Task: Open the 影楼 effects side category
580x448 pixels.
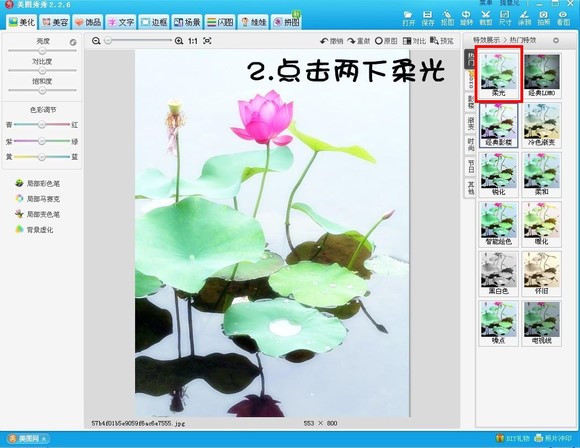Action: (471, 102)
